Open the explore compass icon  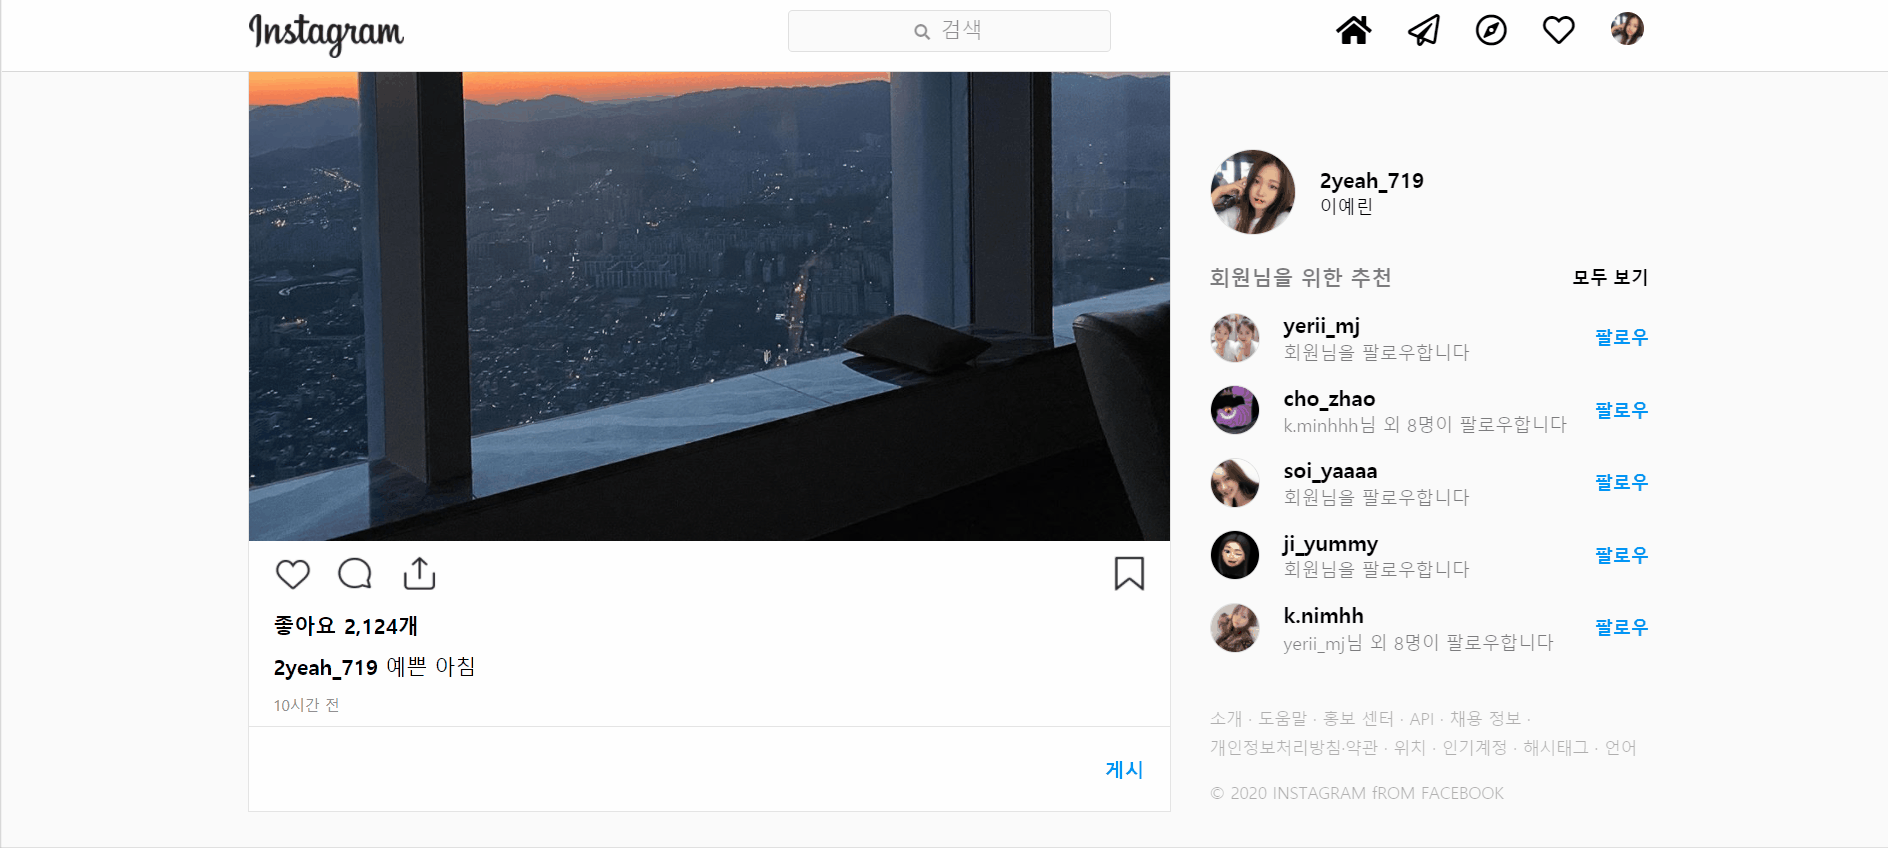tap(1491, 30)
